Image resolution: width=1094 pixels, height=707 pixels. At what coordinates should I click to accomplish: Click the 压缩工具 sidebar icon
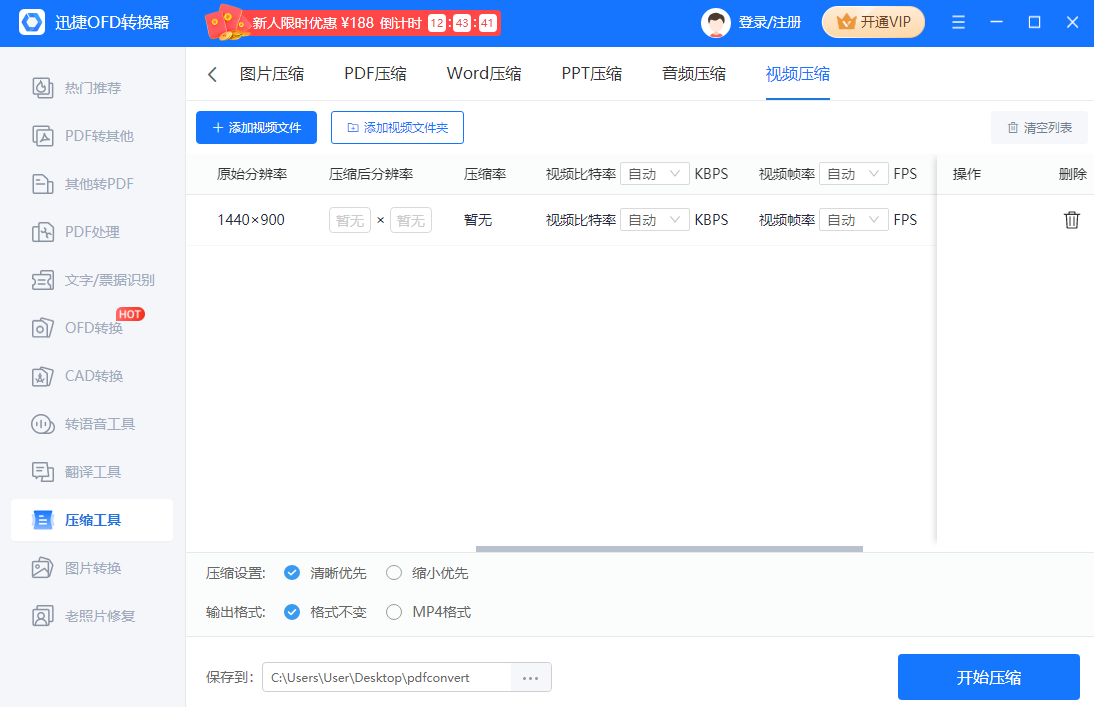click(43, 520)
